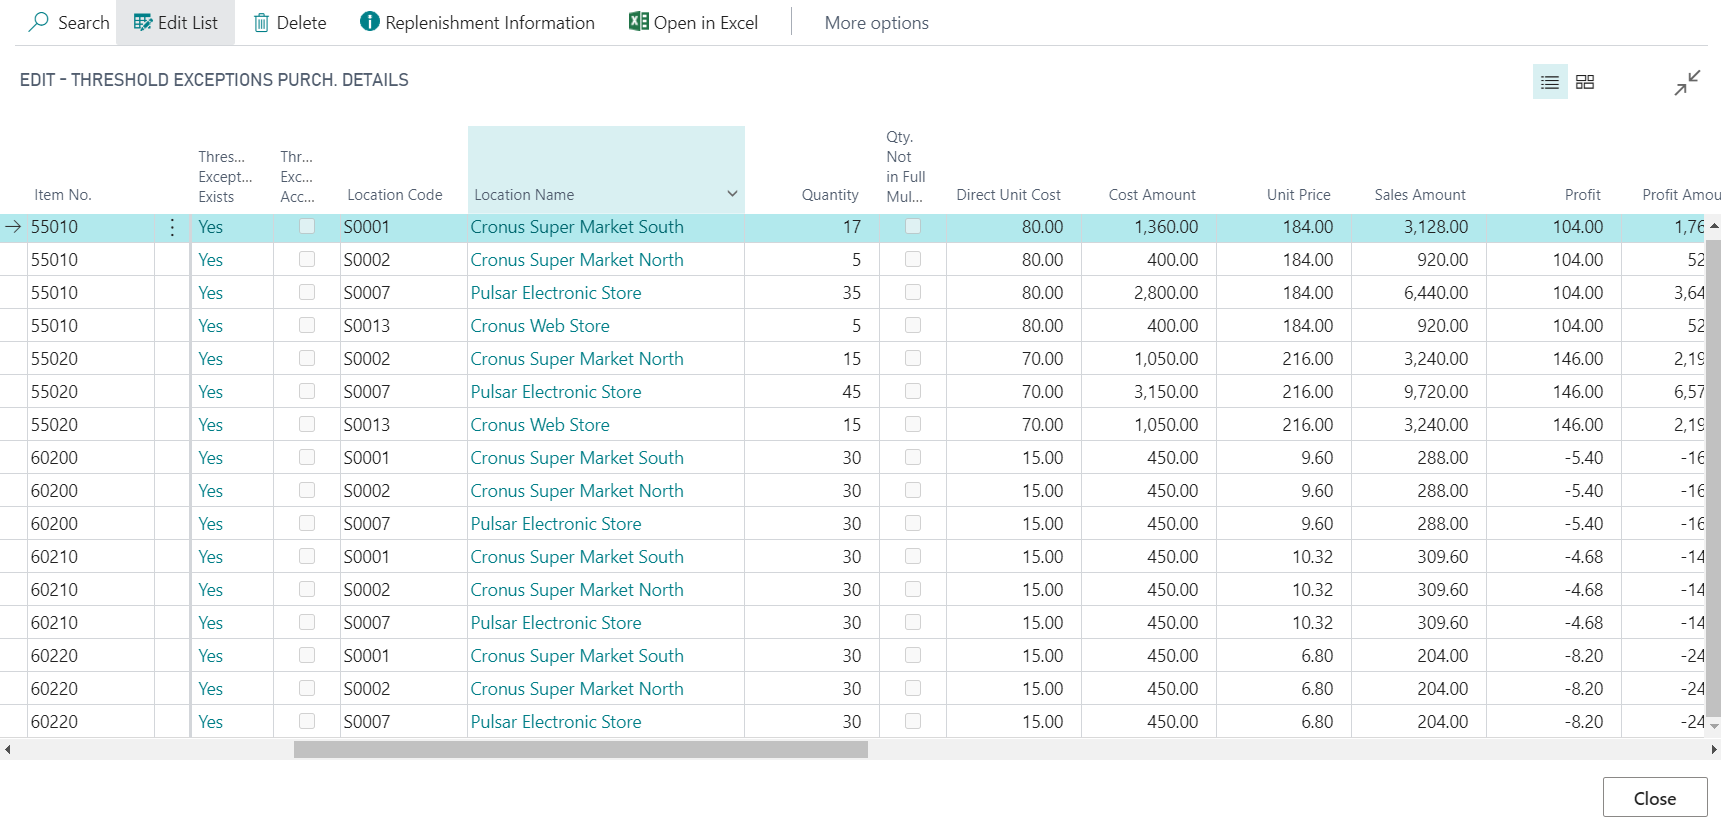Tick Threshold Exception Accepted checkbox for S0001 first row
Image resolution: width=1721 pixels, height=829 pixels.
(307, 227)
